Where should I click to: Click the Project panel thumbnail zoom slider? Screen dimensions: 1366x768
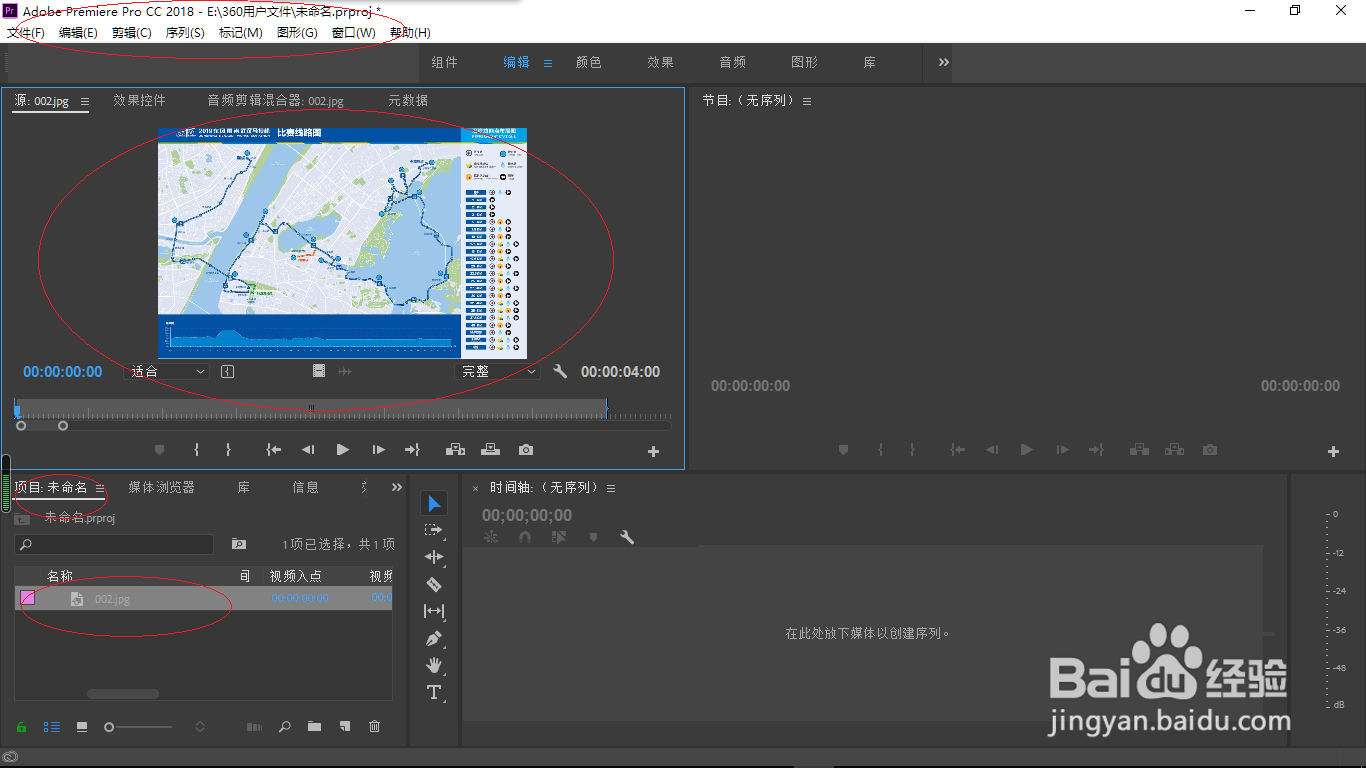[139, 727]
